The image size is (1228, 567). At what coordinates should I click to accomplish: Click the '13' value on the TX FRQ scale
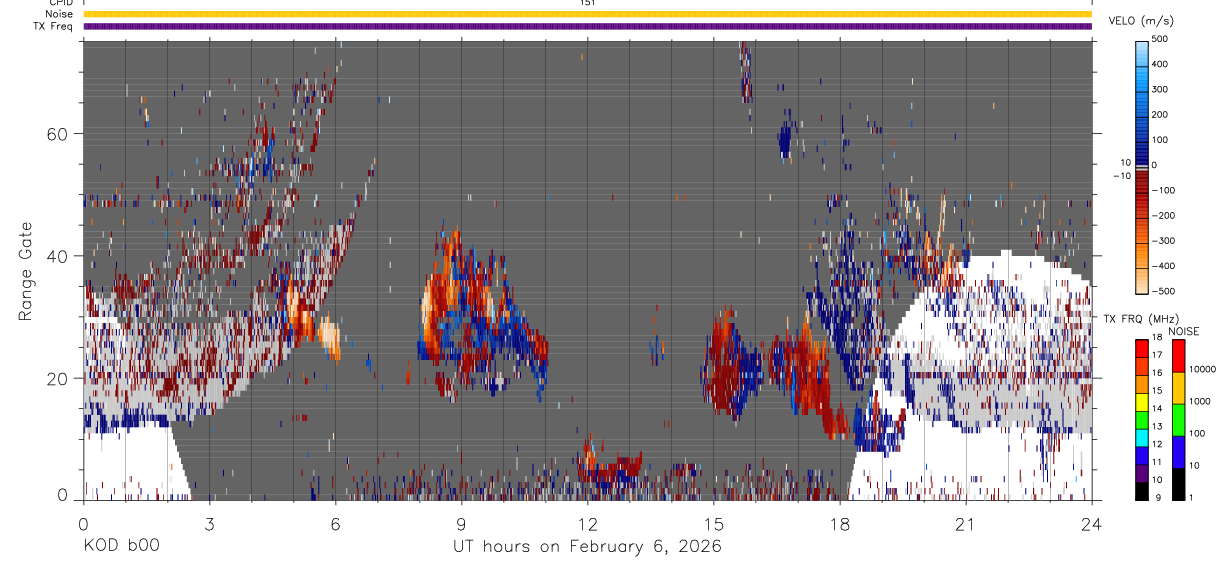pos(1159,426)
